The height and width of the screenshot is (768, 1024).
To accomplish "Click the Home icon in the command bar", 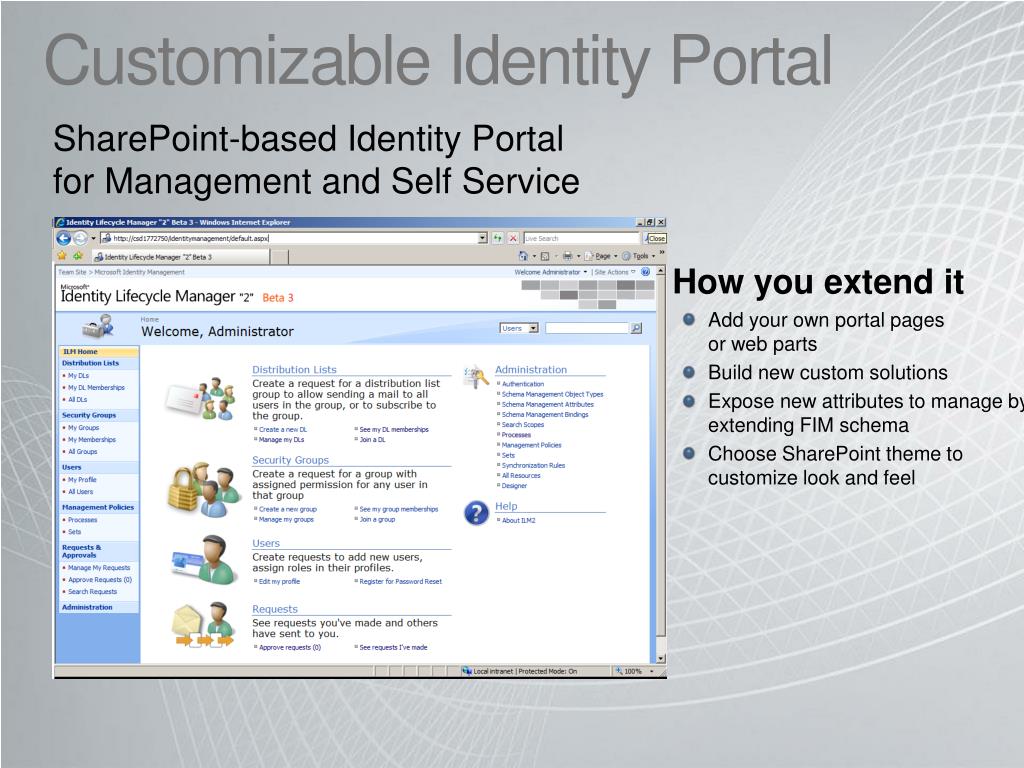I will tap(523, 256).
